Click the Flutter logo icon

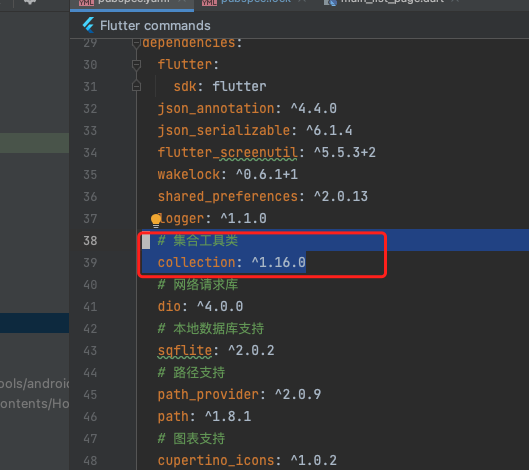pos(89,25)
